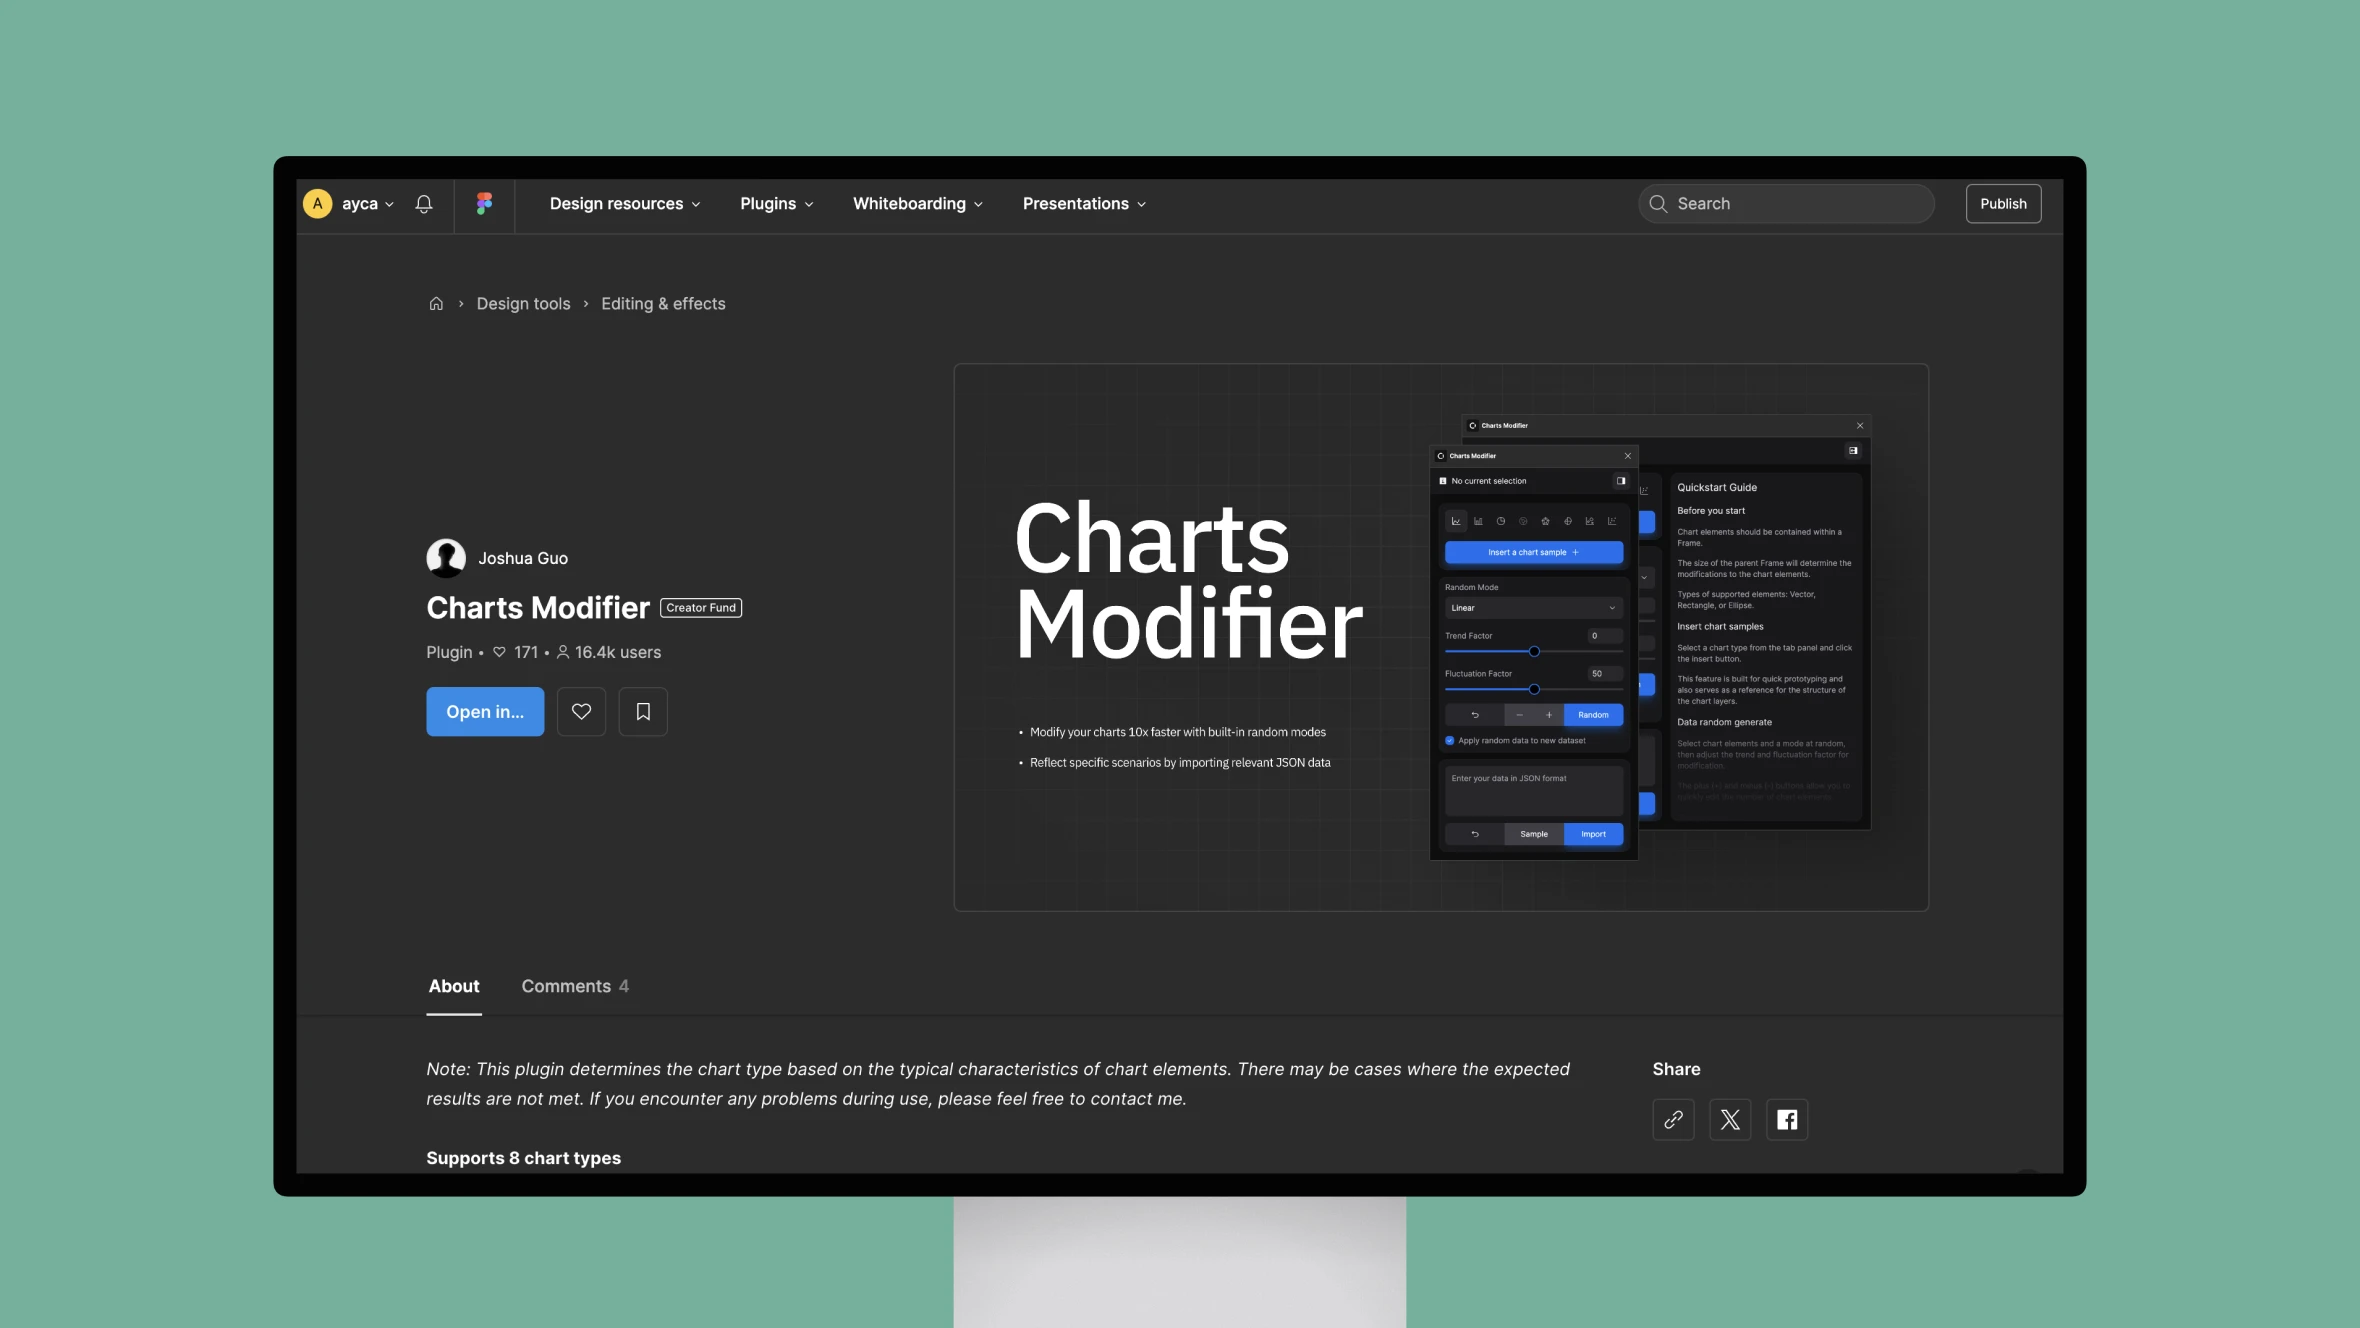Expand the Plugins menu
The image size is (2360, 1328).
tap(775, 203)
